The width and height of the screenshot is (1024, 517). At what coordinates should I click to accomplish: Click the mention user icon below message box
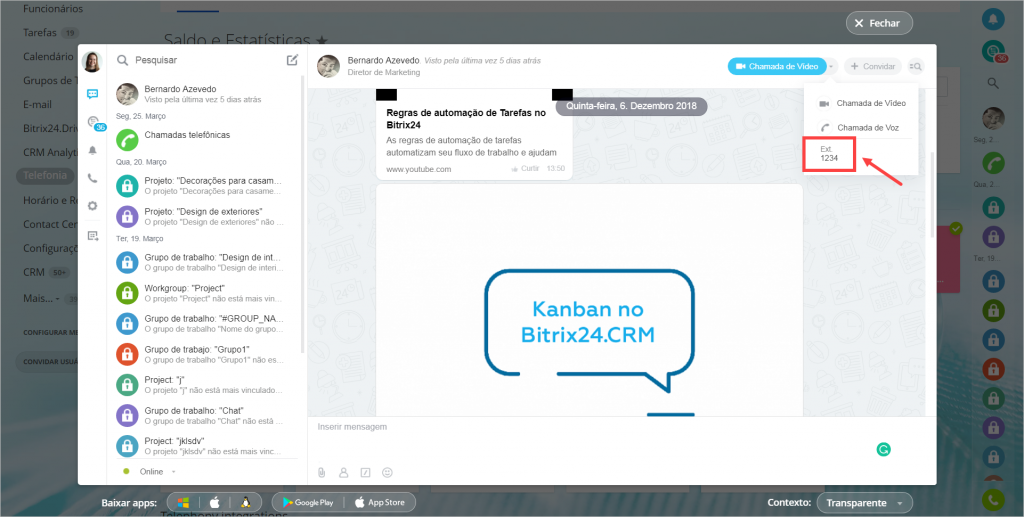(x=344, y=472)
